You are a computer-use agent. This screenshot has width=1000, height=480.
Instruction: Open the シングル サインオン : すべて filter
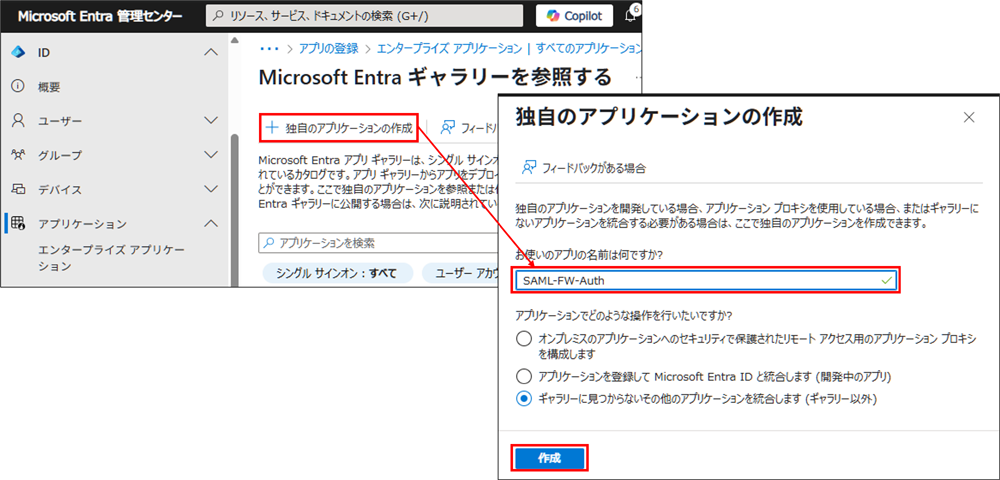[x=337, y=273]
